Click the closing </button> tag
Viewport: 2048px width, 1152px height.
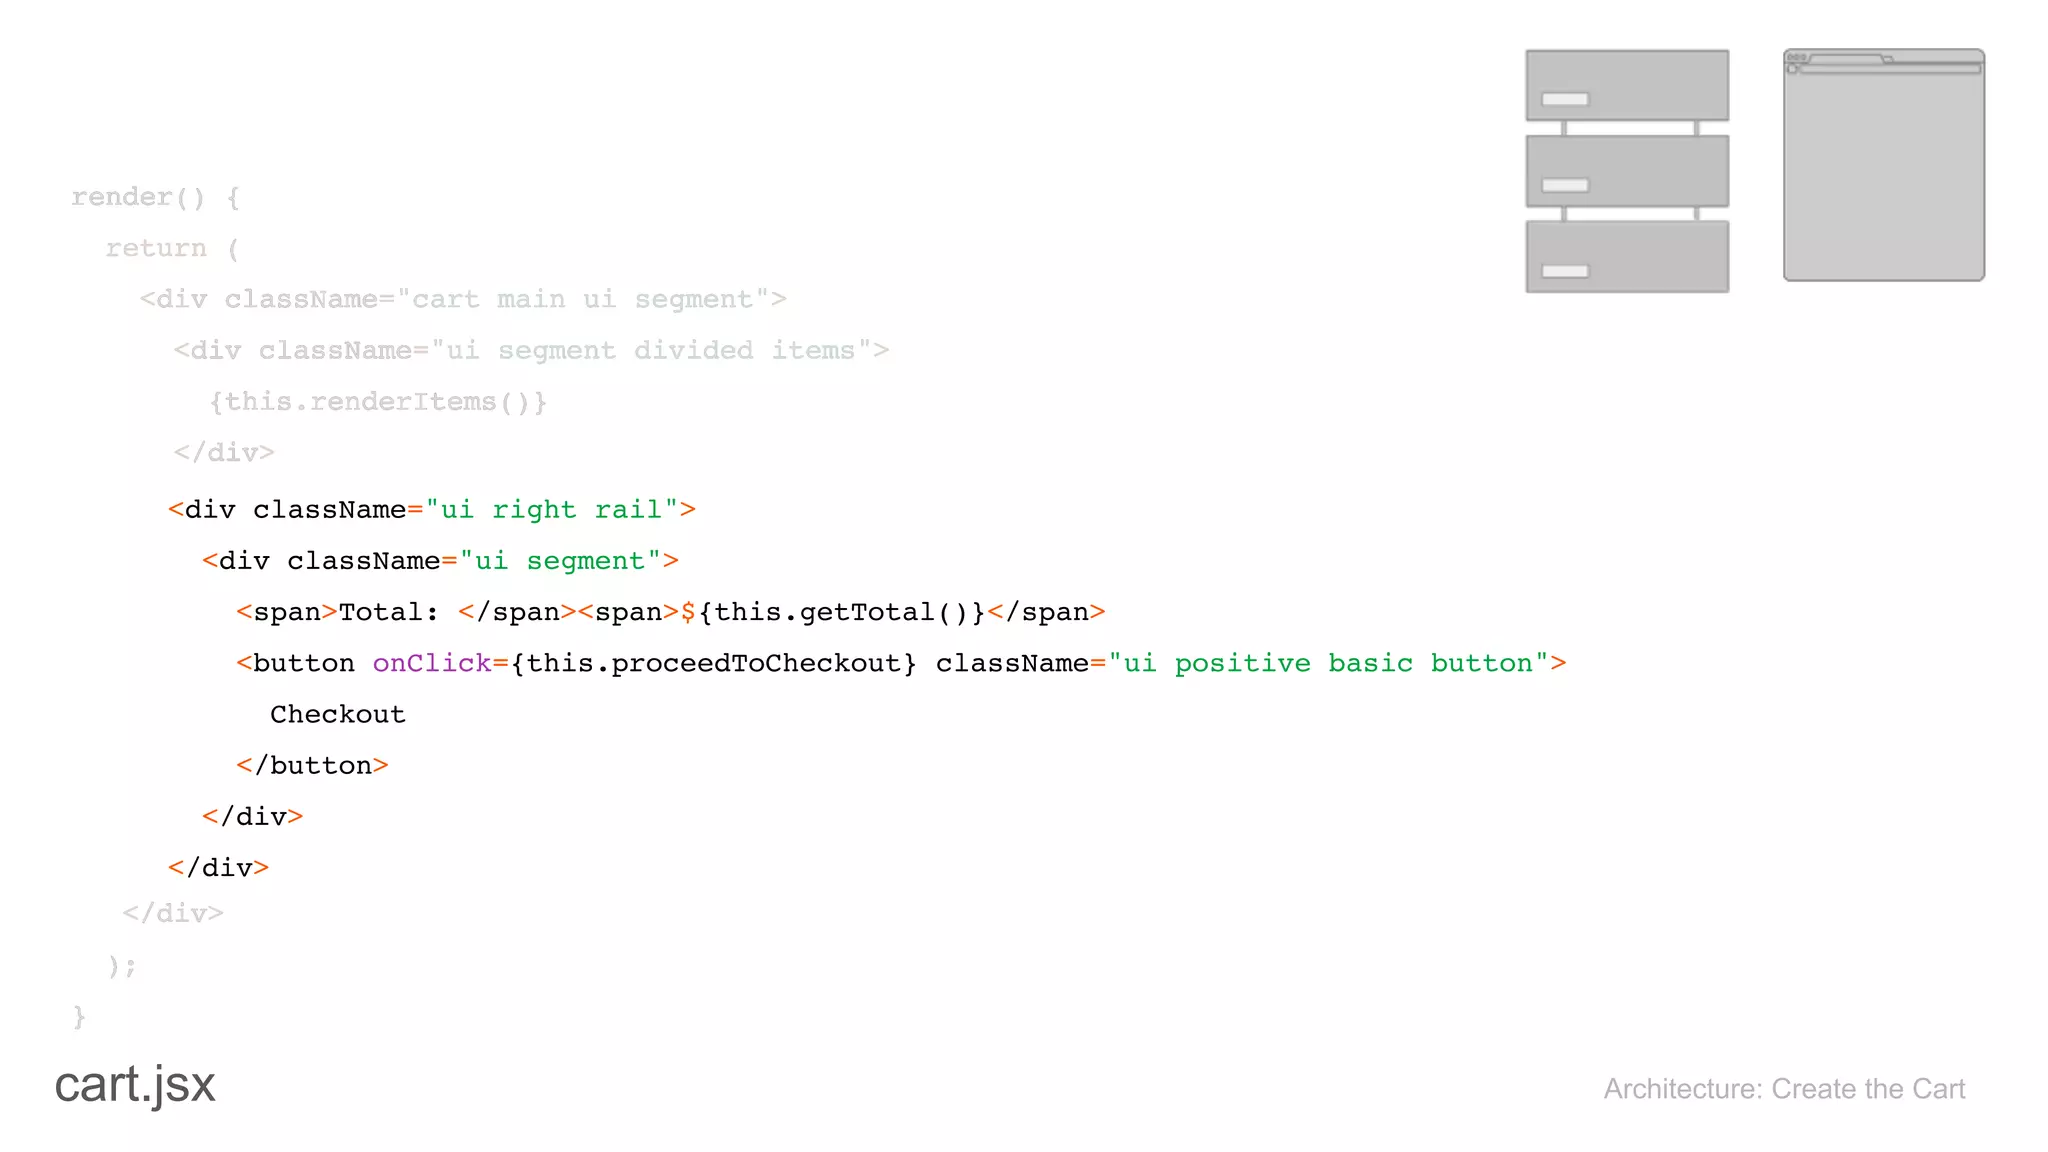tap(312, 766)
